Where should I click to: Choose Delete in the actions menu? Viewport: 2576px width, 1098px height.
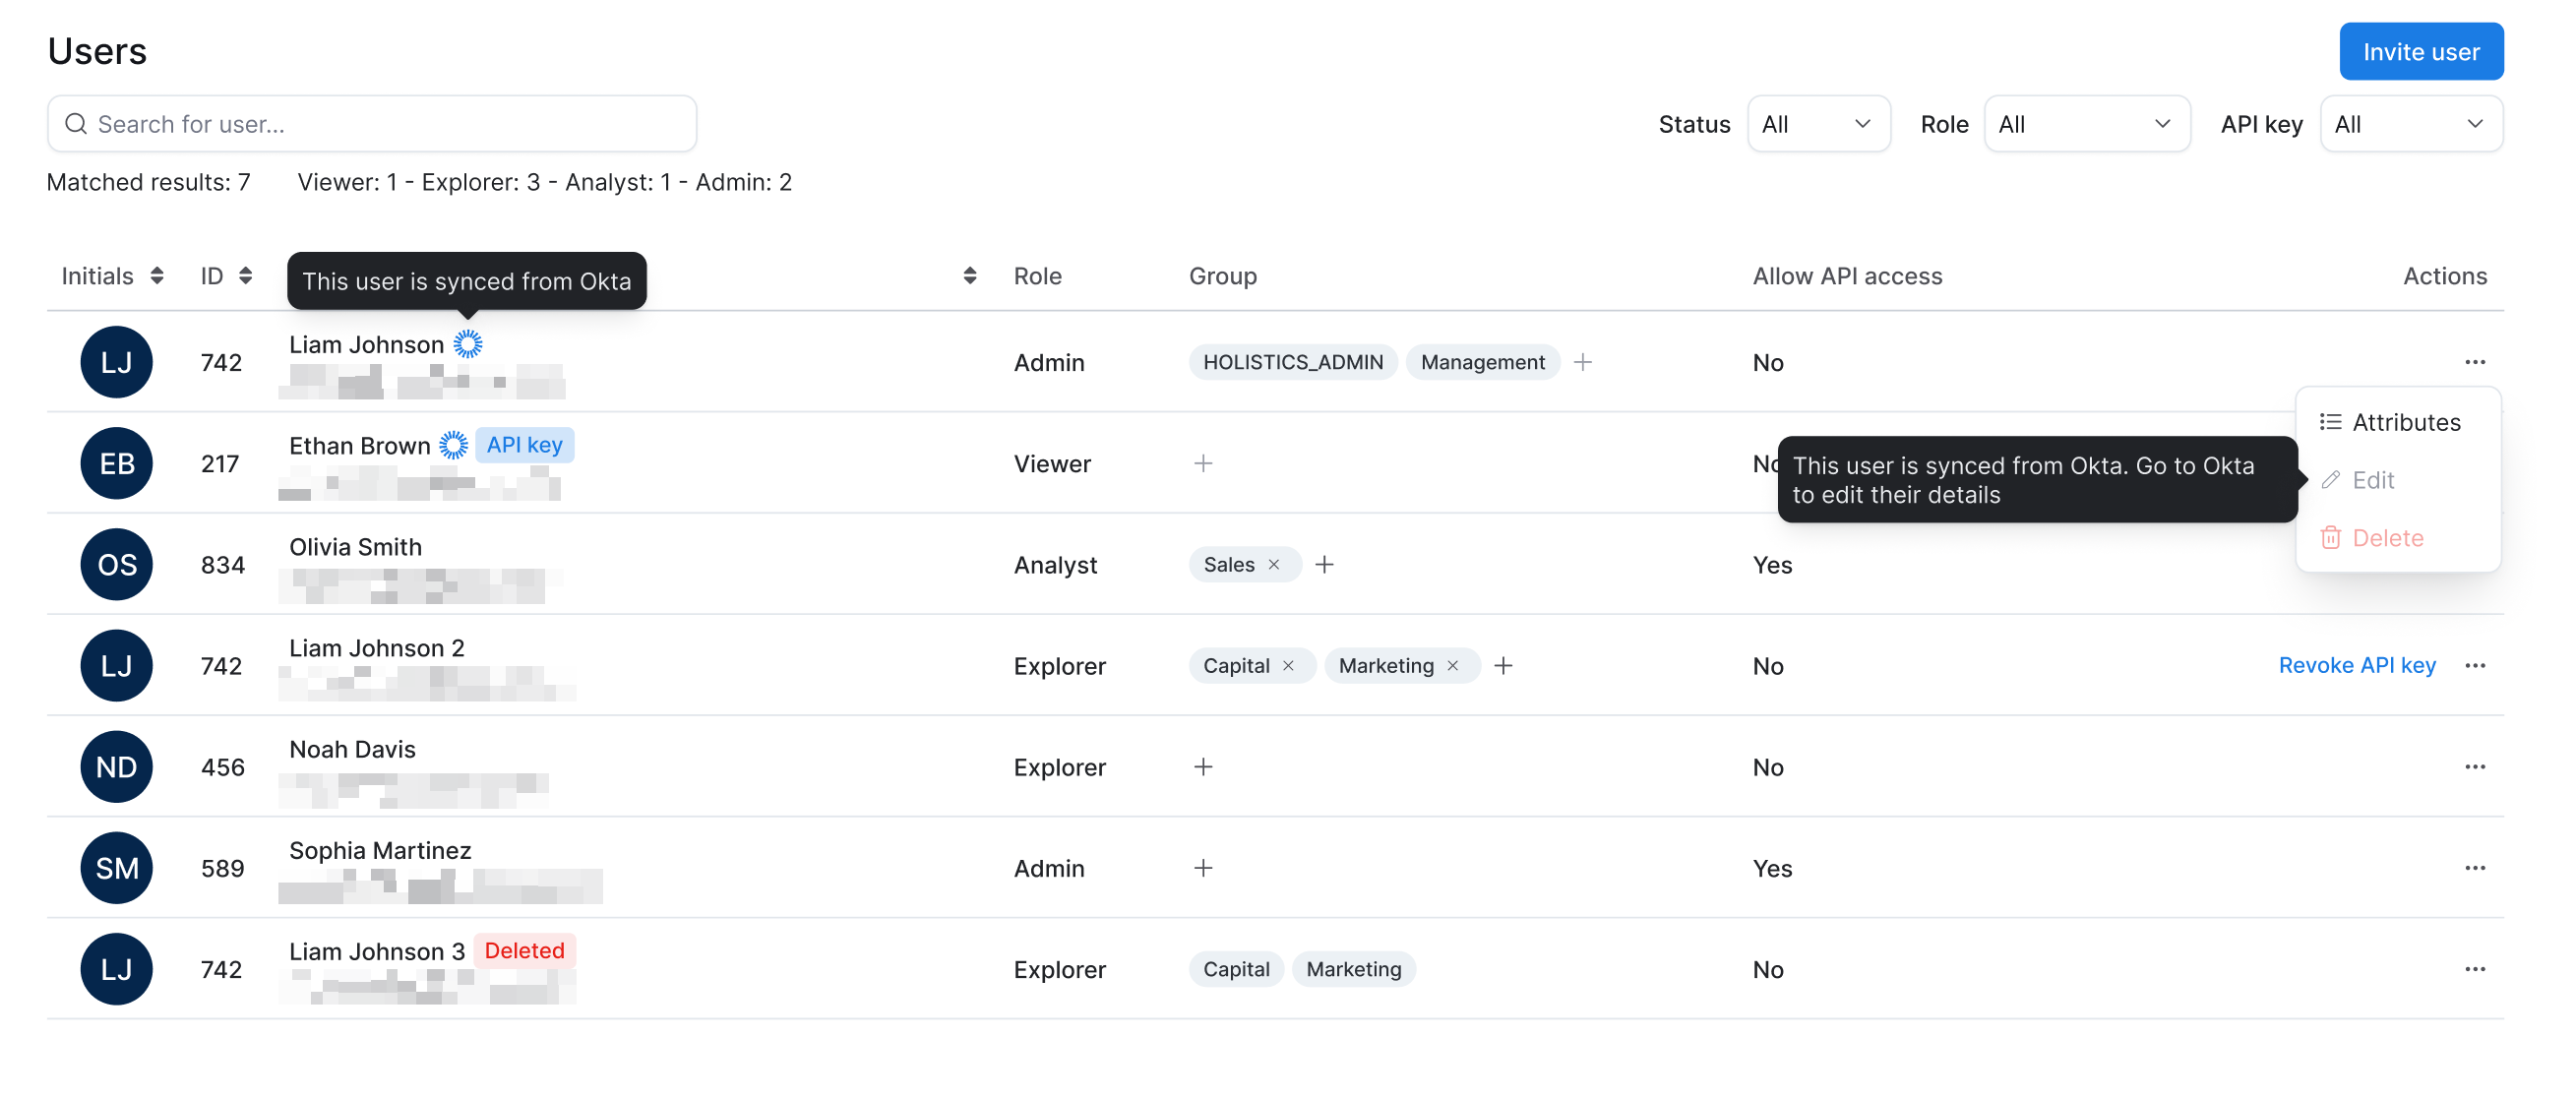pyautogui.click(x=2386, y=538)
